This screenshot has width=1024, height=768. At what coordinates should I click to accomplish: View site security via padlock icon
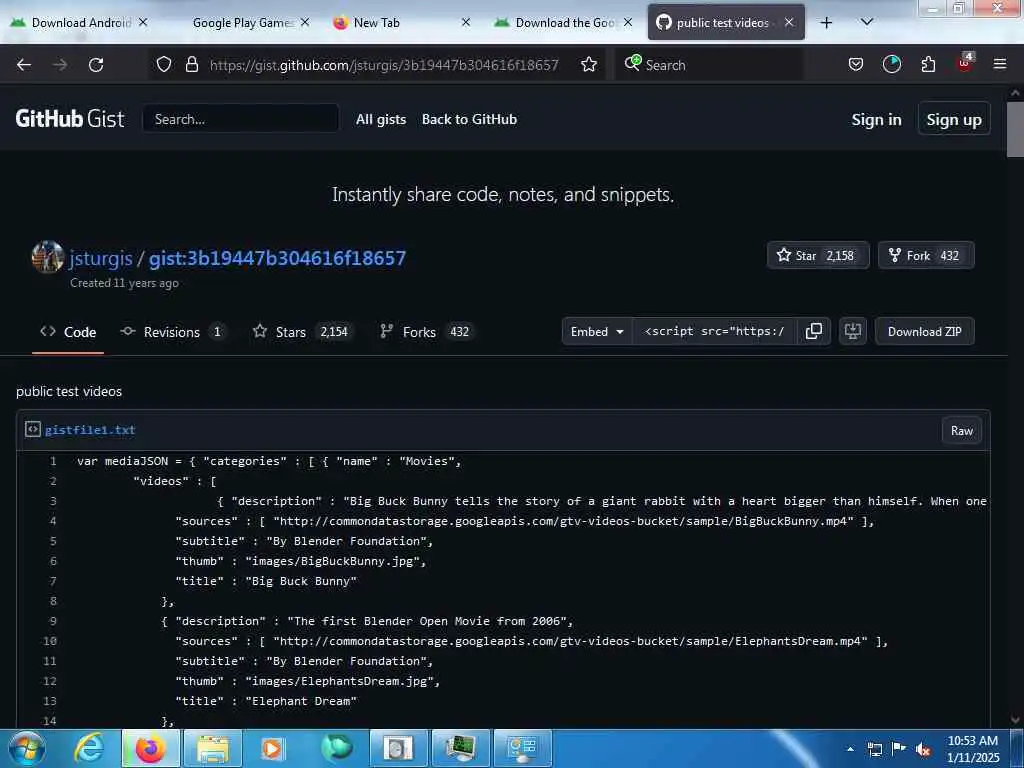pos(191,64)
